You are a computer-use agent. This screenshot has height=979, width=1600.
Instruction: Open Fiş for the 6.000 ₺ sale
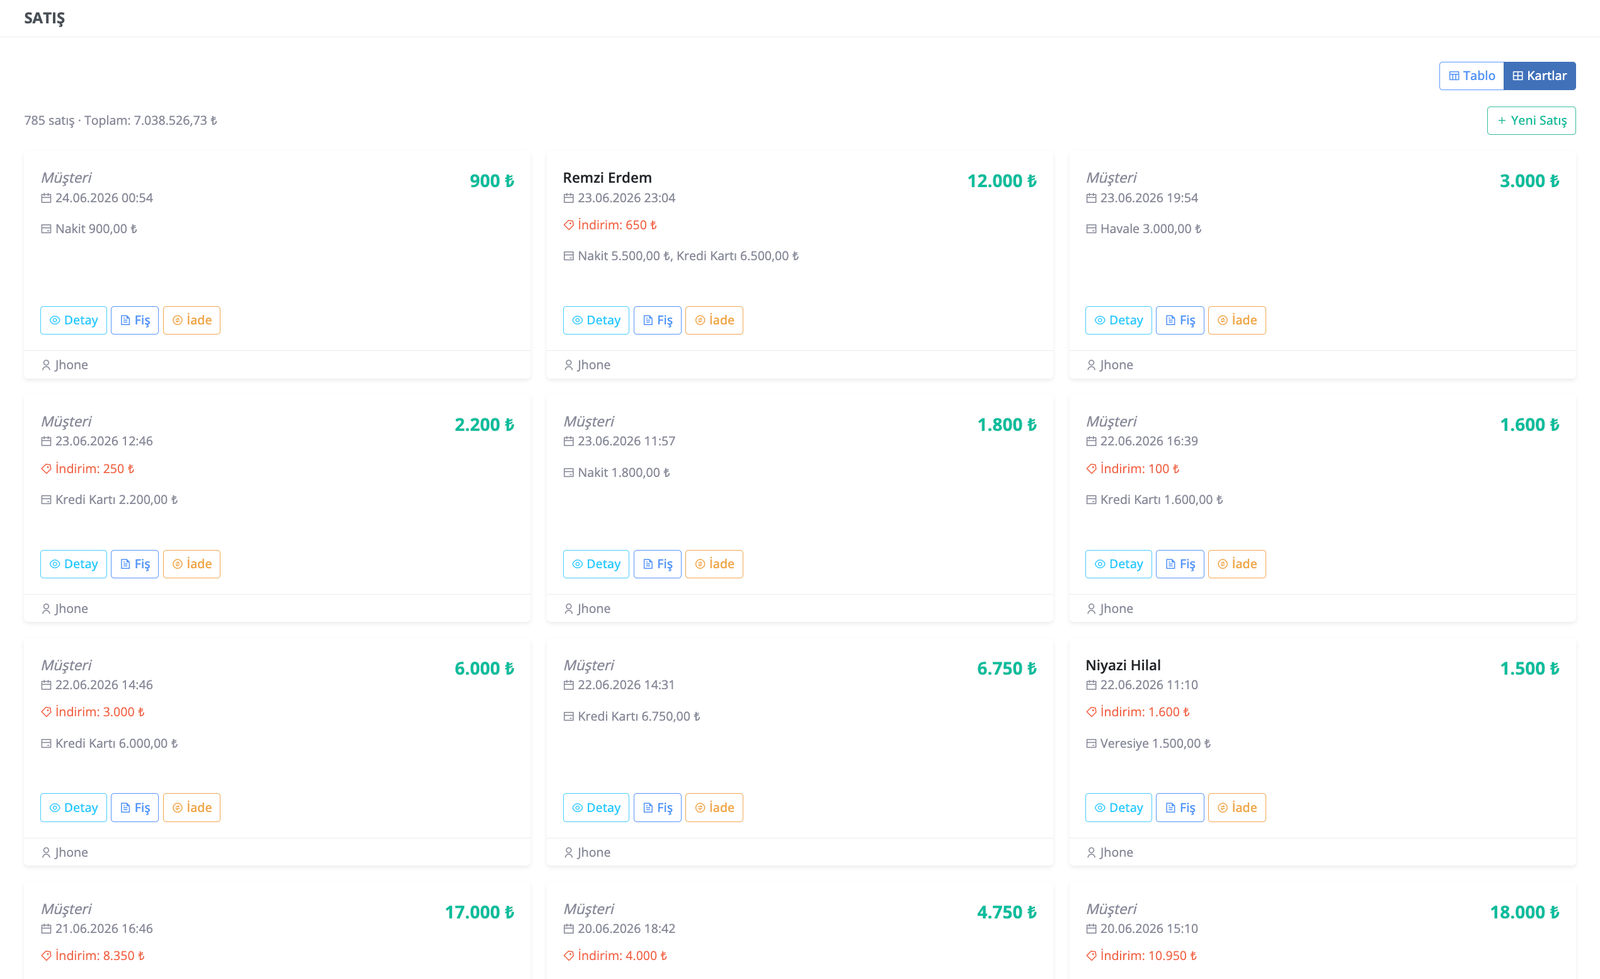135,808
